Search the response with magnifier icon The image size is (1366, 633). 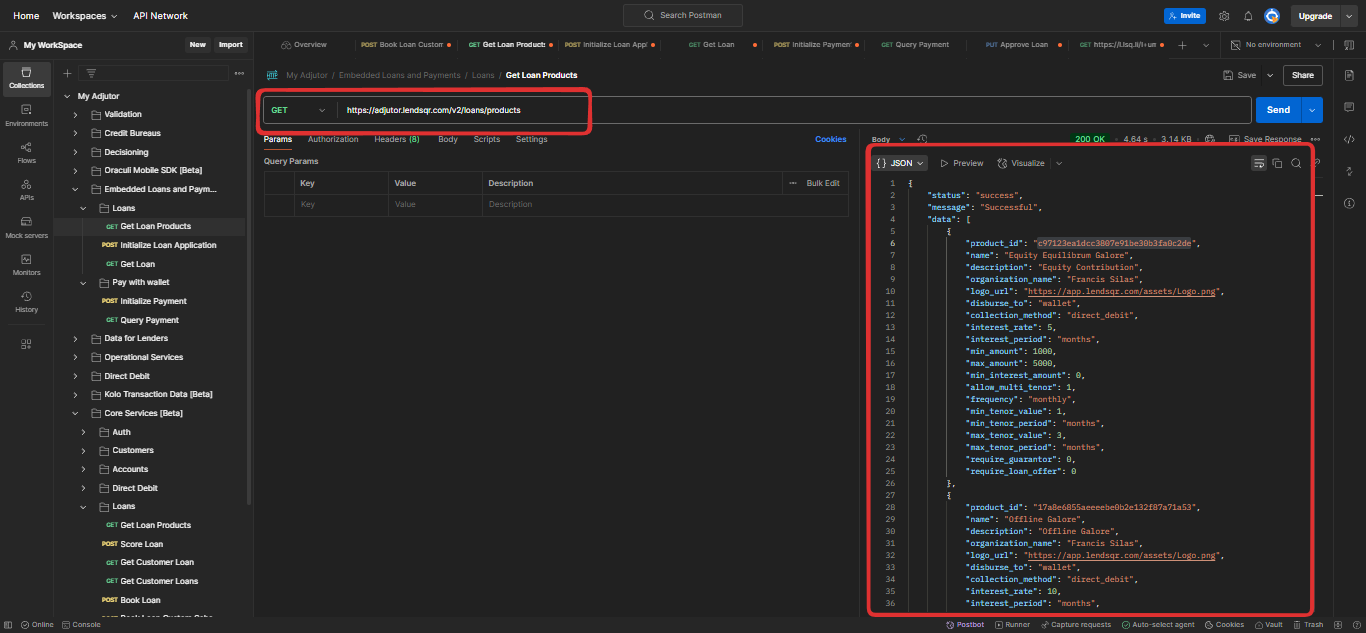click(1296, 163)
